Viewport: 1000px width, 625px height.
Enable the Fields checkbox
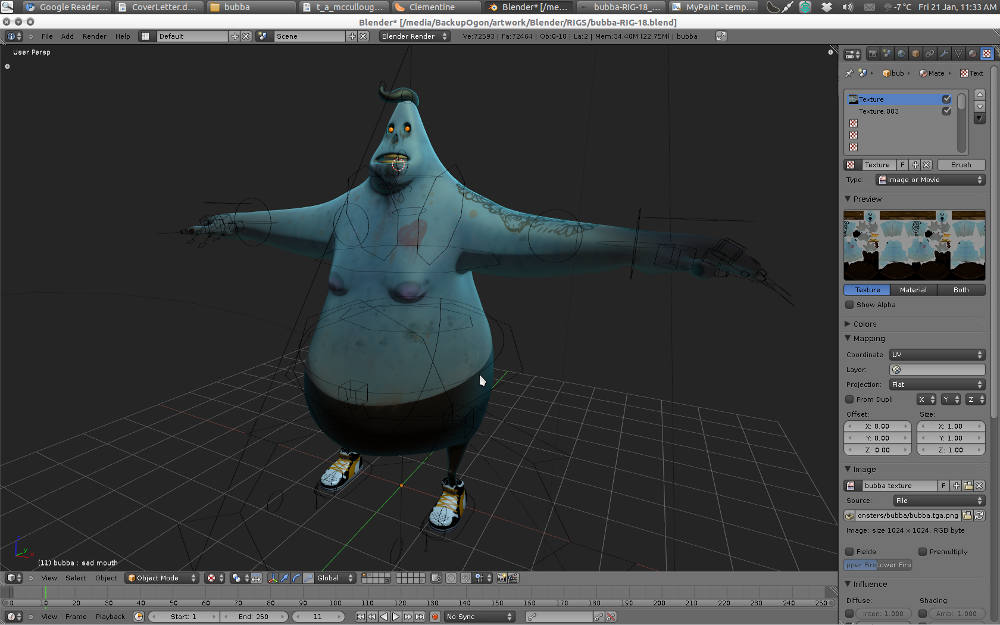pyautogui.click(x=849, y=552)
